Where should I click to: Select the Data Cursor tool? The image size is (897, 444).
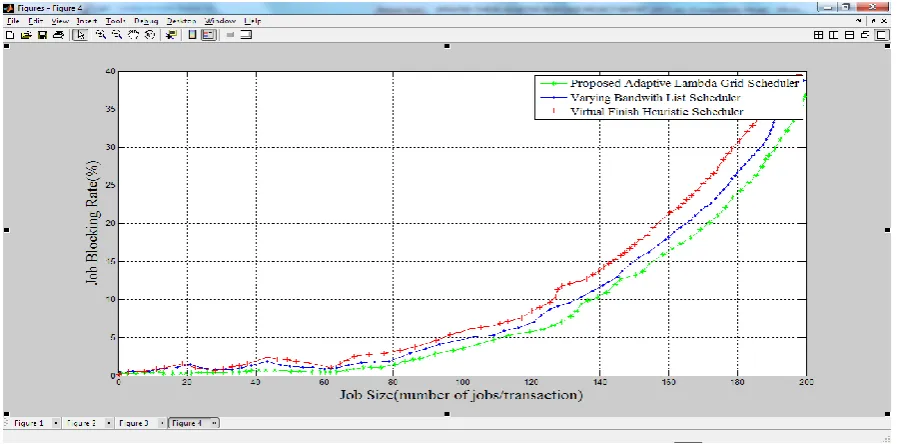click(170, 35)
